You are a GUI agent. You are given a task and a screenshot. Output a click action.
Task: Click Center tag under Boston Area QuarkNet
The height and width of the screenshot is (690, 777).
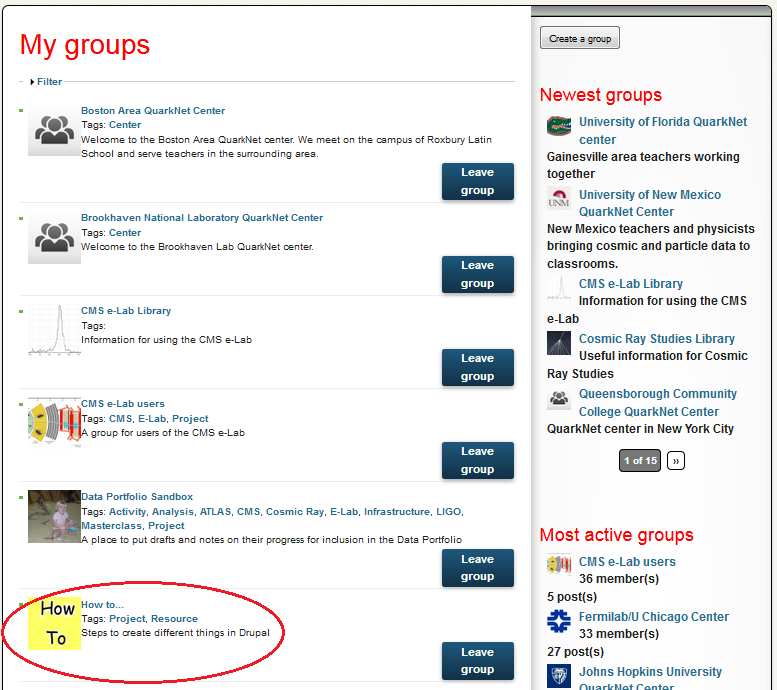coord(125,125)
